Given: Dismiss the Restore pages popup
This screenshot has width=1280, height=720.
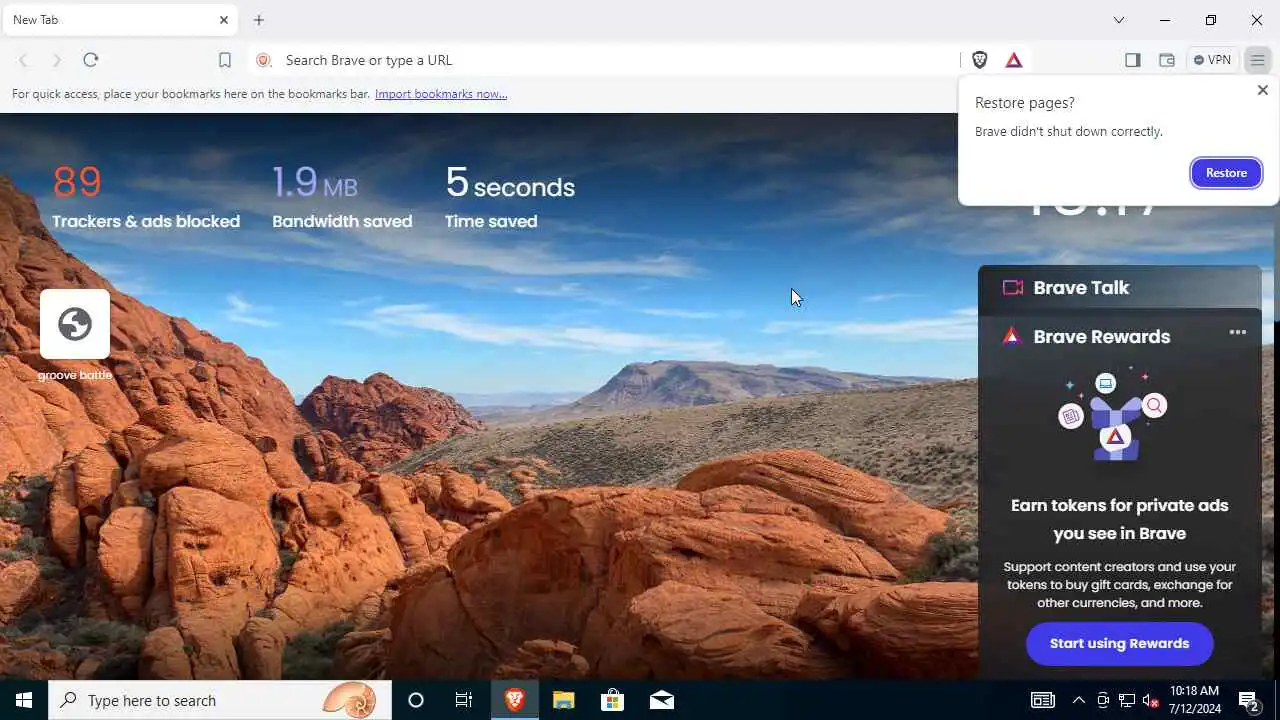Looking at the screenshot, I should tap(1262, 90).
